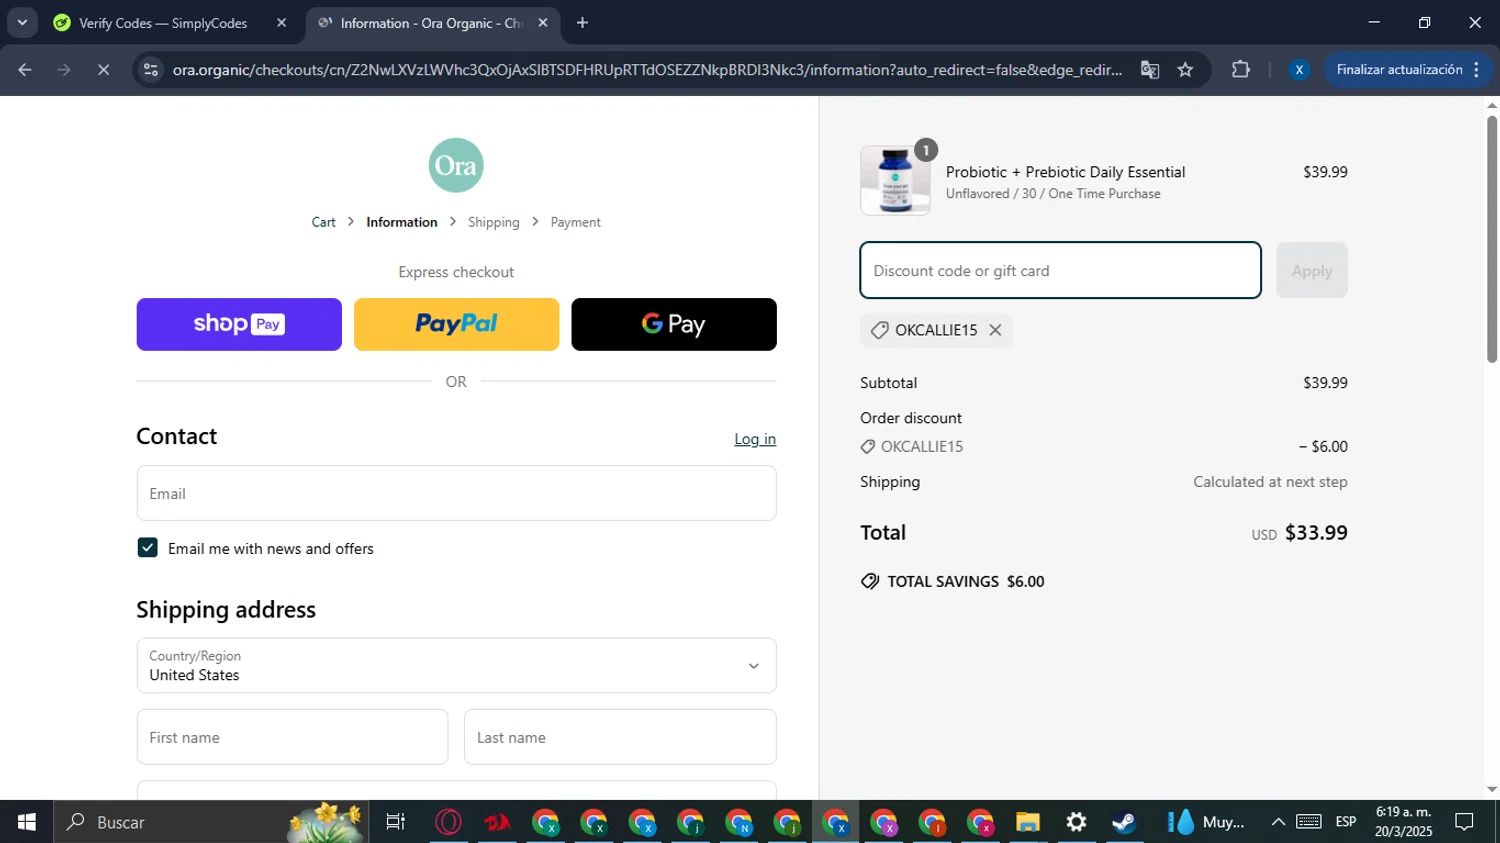Close the Verify Codes — SimplyCodes tab
Image resolution: width=1500 pixels, height=843 pixels.
[281, 23]
